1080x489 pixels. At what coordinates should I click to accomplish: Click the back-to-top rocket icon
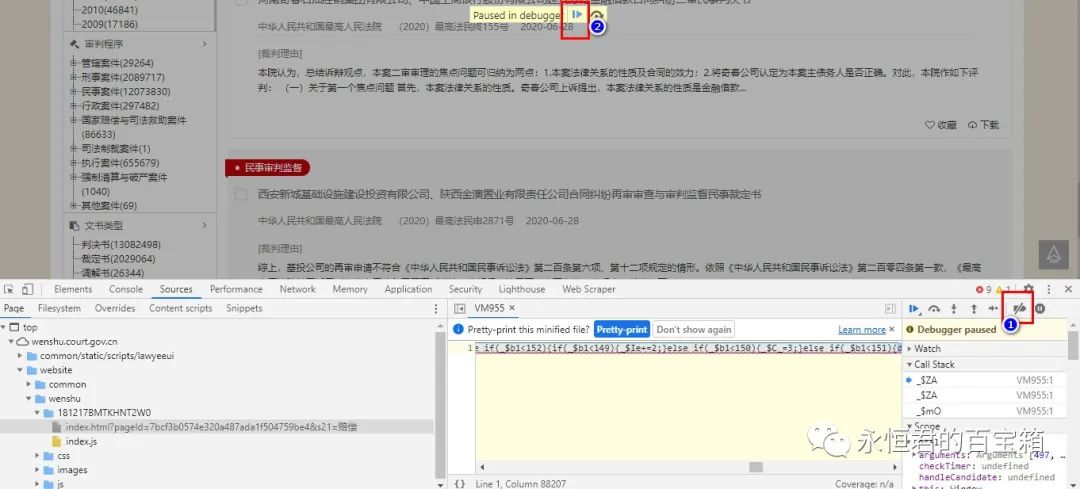[x=1053, y=255]
